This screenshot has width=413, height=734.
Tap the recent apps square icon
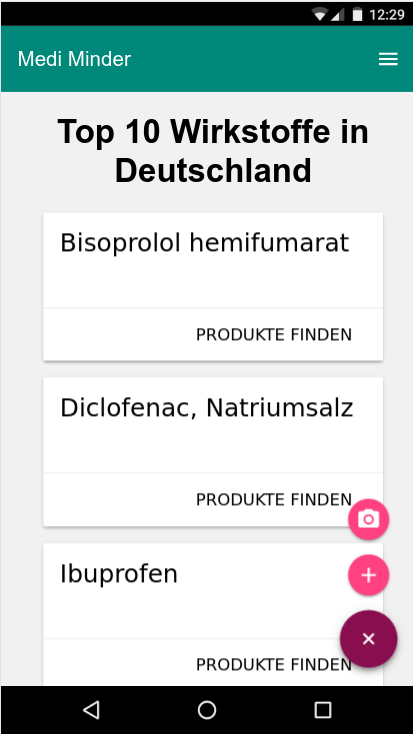click(x=322, y=710)
